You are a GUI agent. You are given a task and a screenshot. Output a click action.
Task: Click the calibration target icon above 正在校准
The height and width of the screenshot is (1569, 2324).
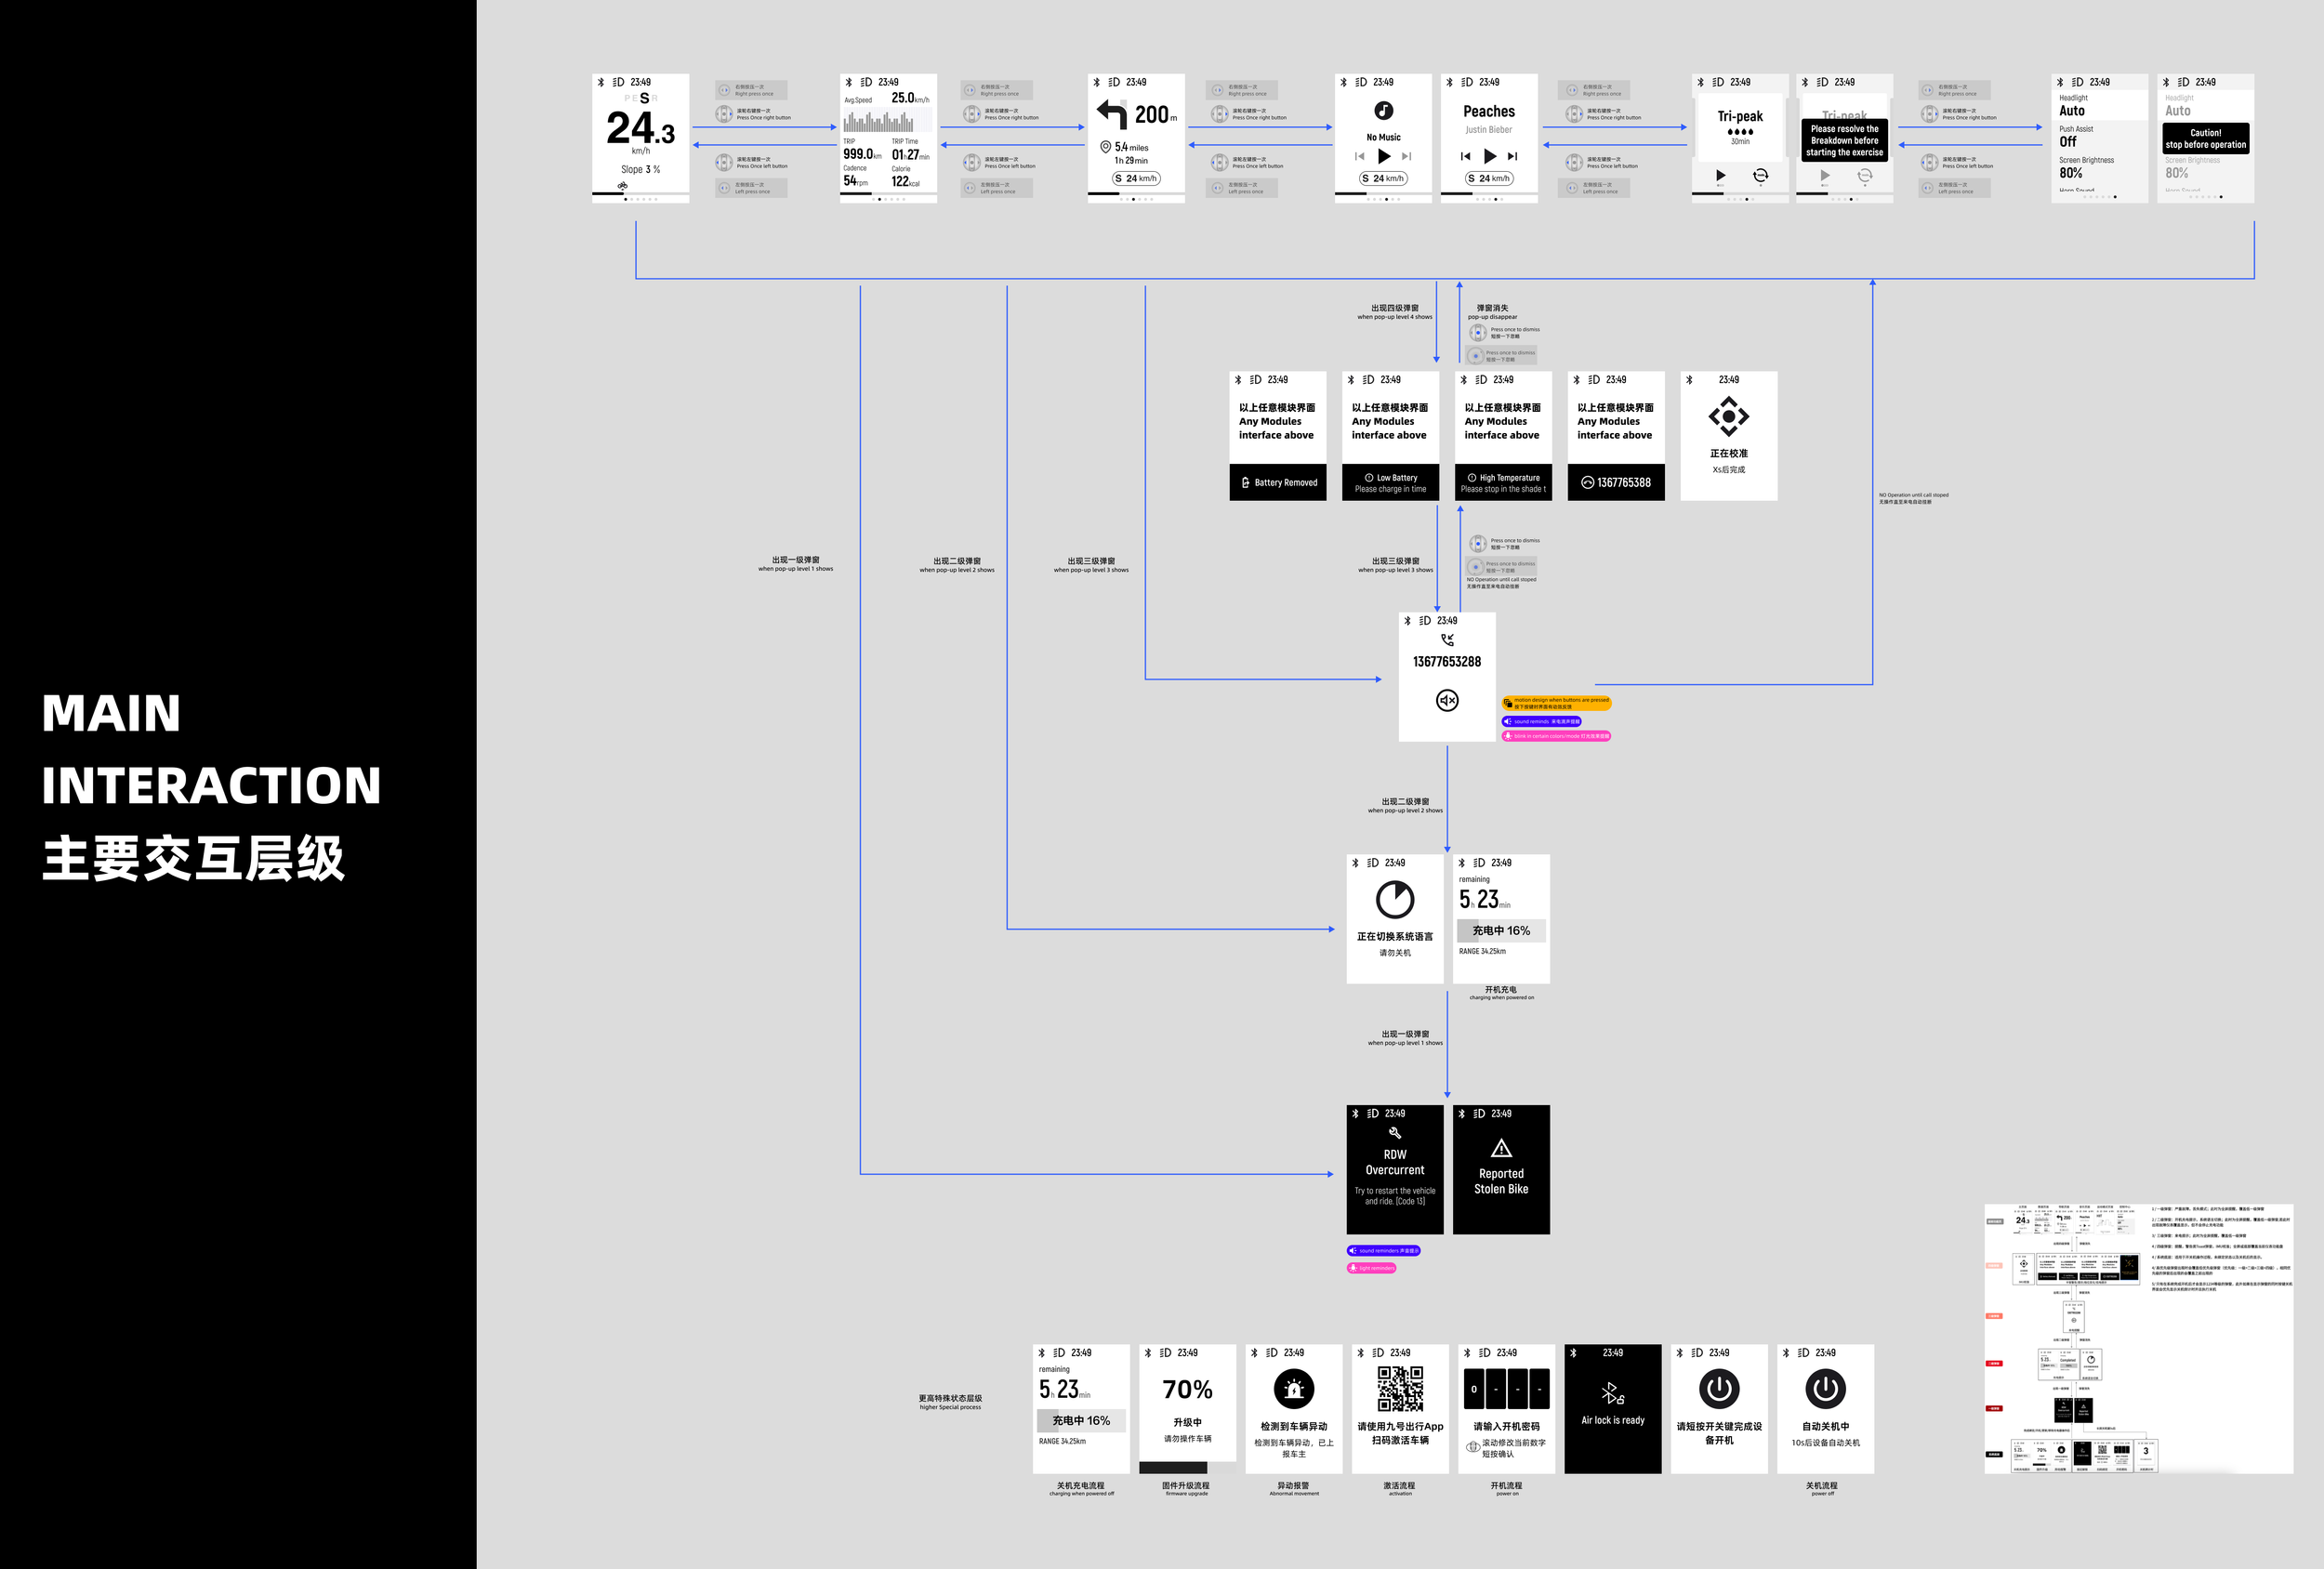coord(1729,416)
